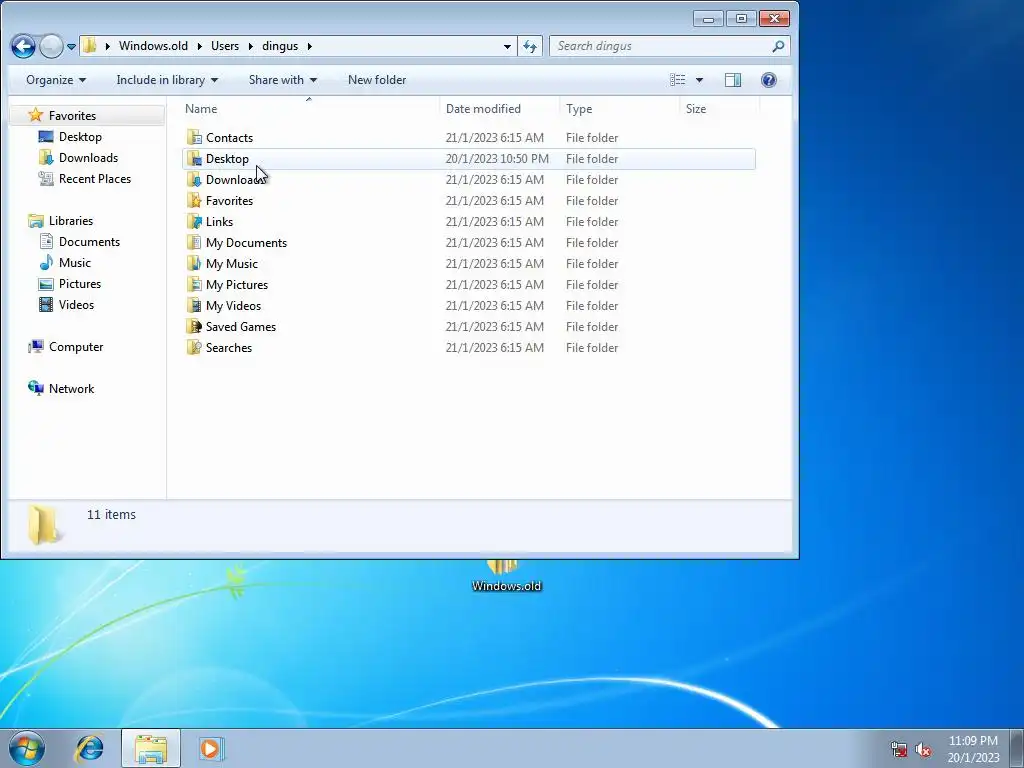Open the Include in library menu

click(x=167, y=80)
